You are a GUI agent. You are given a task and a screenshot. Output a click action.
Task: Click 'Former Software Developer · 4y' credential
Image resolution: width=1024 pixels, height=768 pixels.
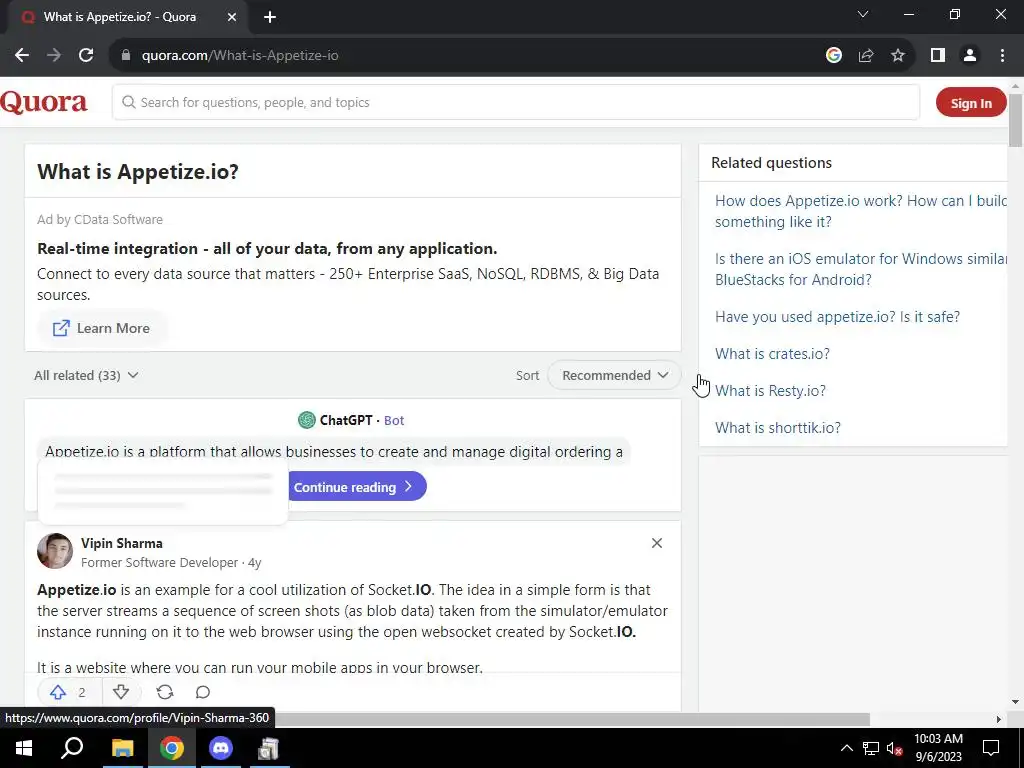171,562
